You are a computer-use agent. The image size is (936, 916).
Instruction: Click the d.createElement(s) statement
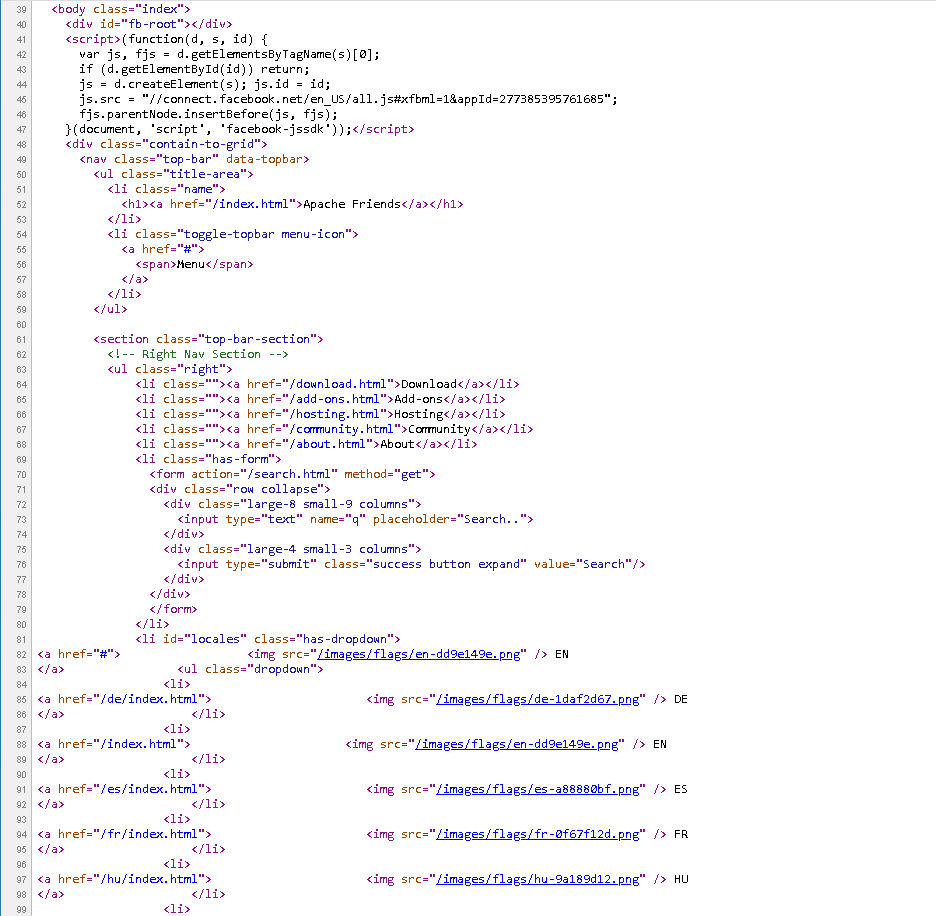[x=180, y=84]
